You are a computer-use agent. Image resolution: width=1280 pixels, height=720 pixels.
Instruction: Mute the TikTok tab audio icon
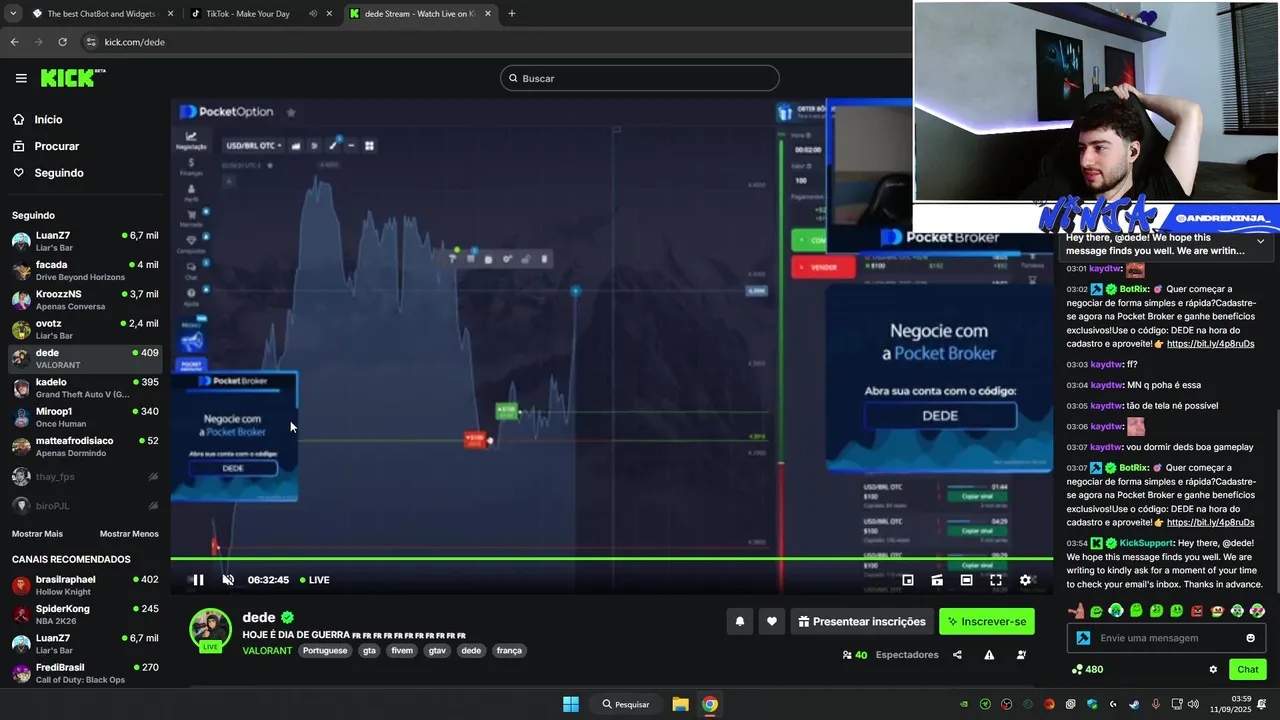(x=313, y=14)
